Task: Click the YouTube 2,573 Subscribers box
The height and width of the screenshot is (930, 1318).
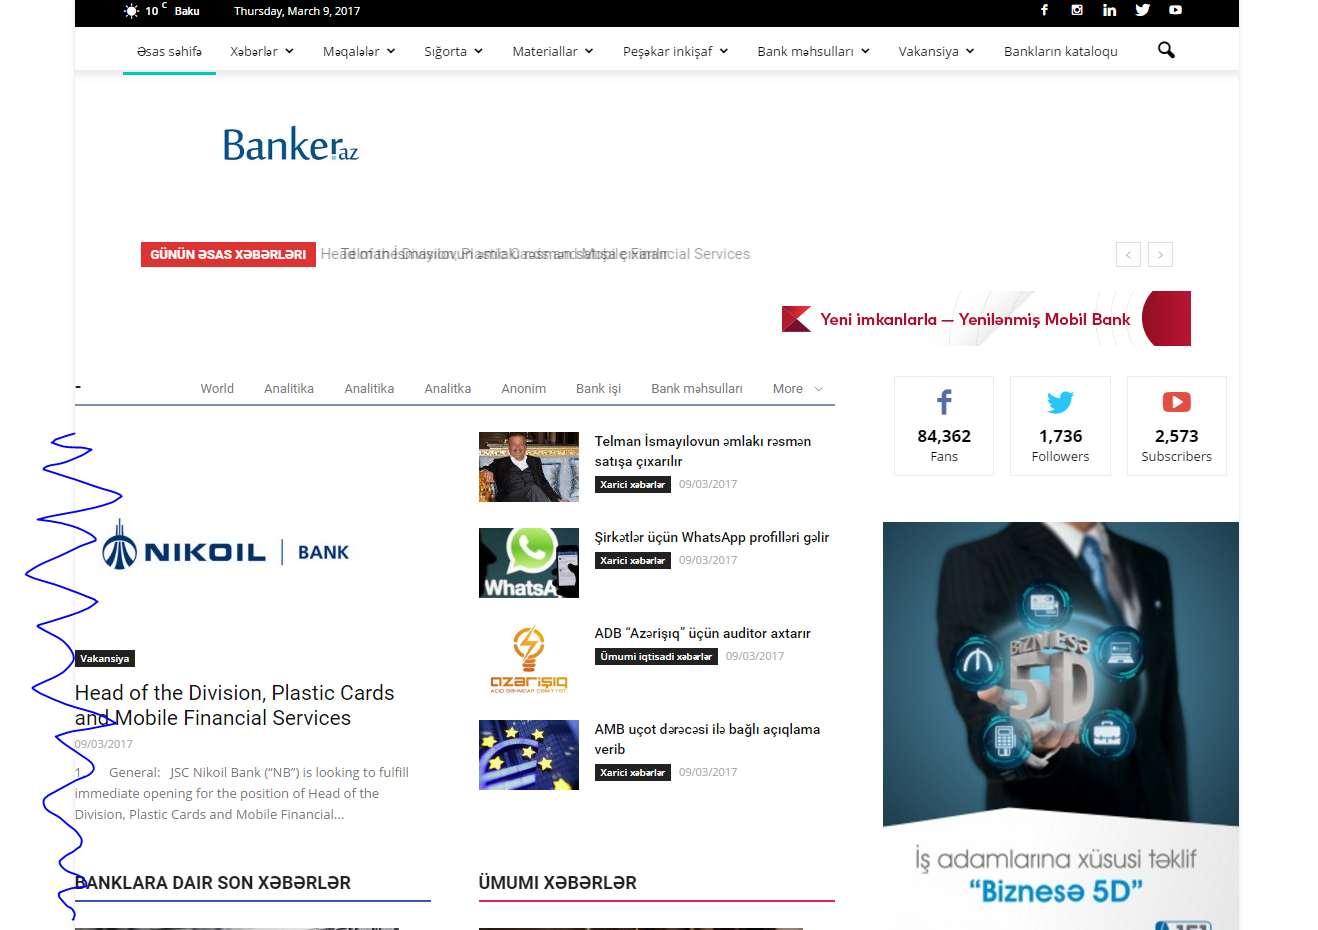Action: [x=1176, y=426]
